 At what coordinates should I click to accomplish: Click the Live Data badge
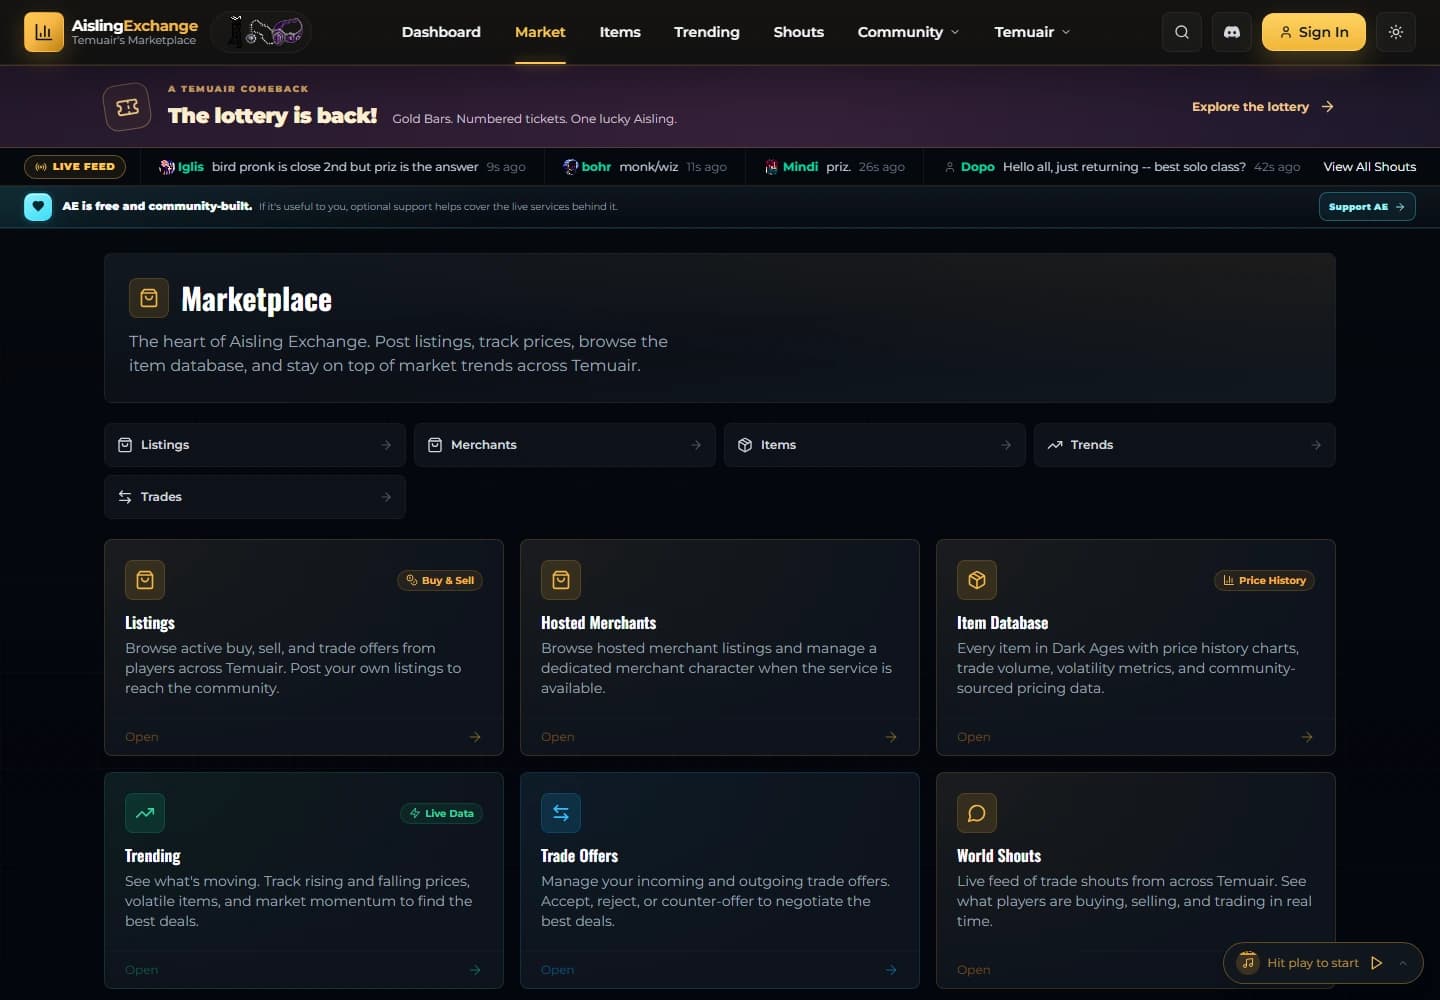(441, 813)
